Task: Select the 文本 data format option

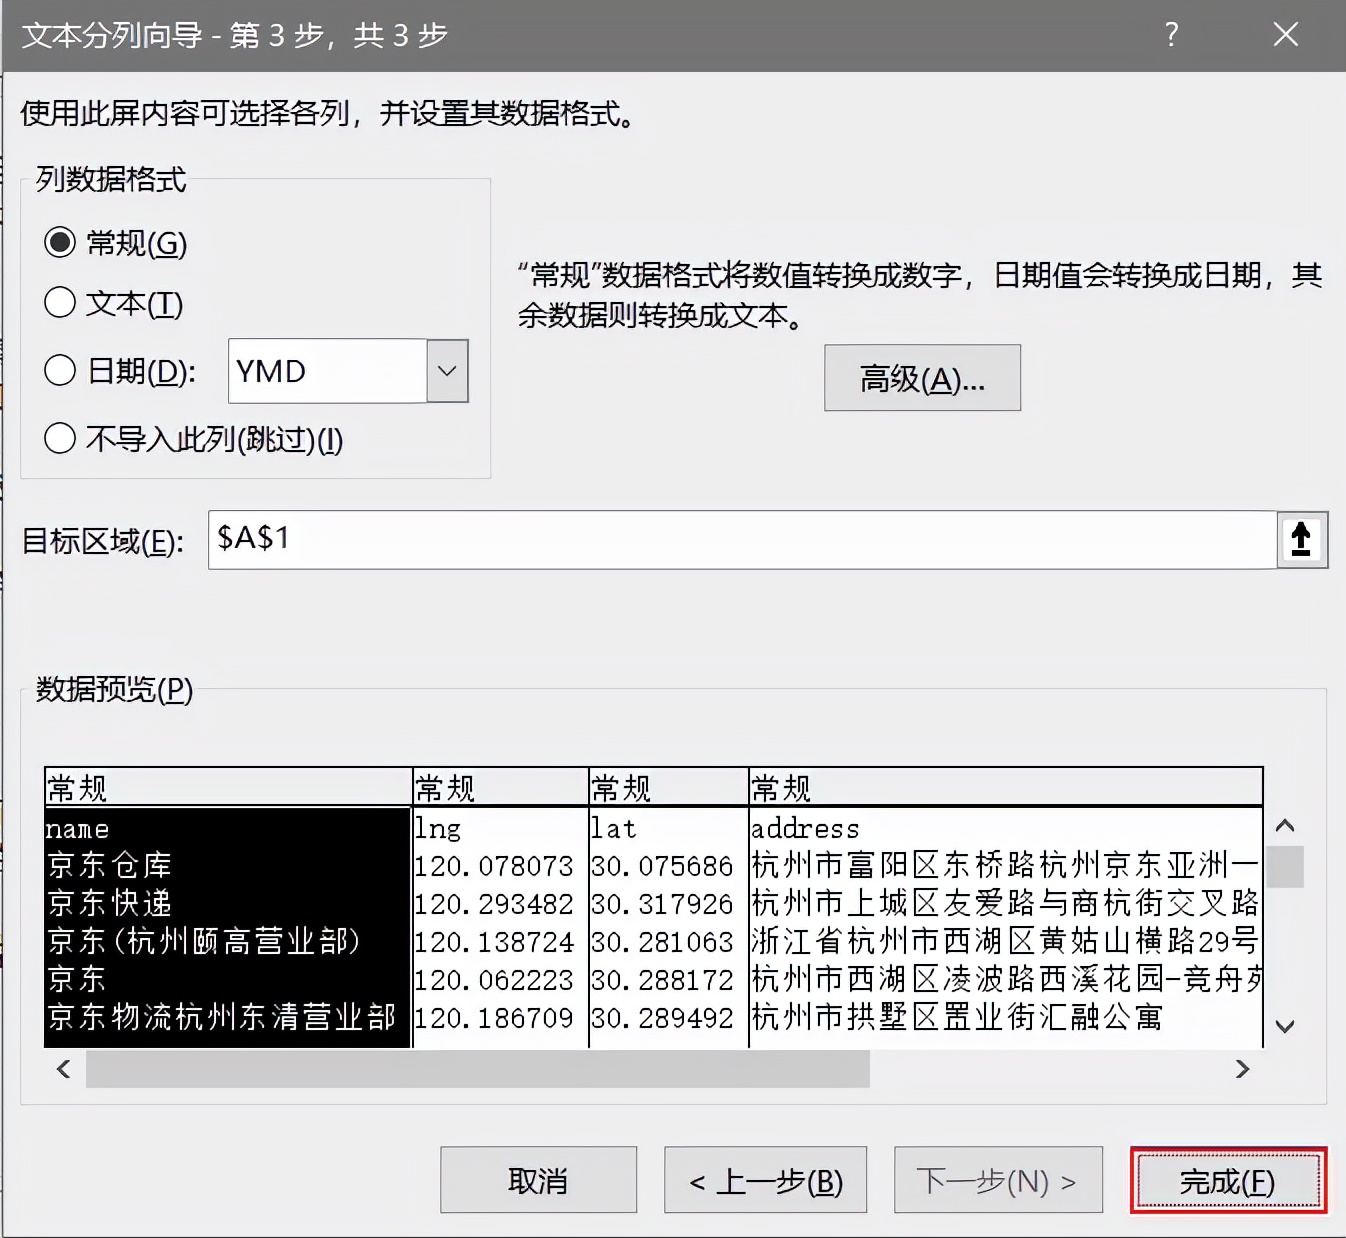Action: pos(60,302)
